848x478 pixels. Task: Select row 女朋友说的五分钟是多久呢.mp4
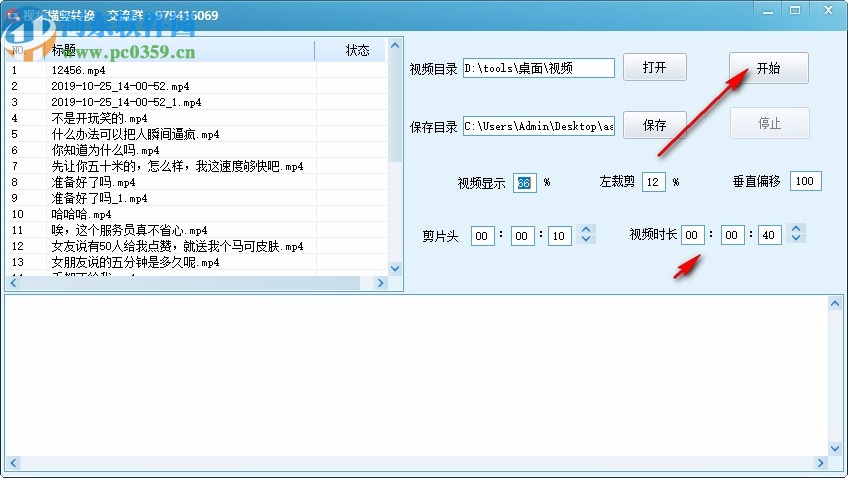[197, 262]
